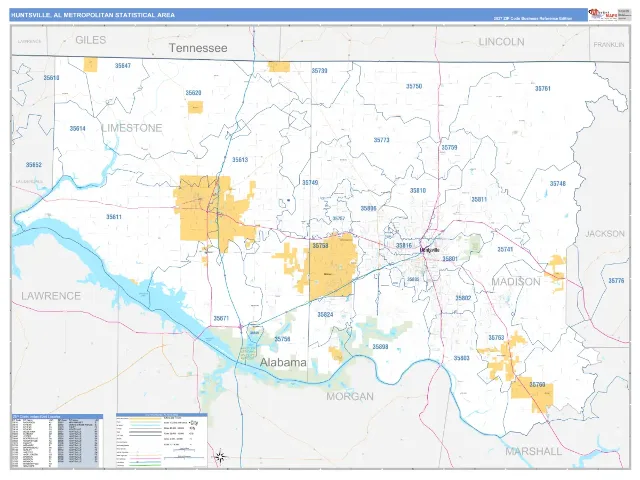Select ZIP code 35811
The image size is (640, 480).
(x=479, y=200)
